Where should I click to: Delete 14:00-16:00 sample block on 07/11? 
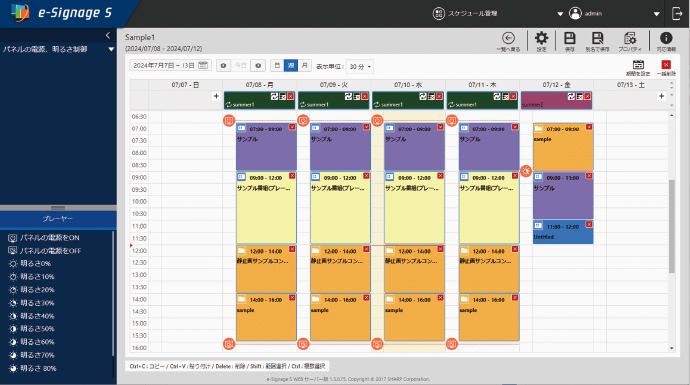tap(515, 298)
